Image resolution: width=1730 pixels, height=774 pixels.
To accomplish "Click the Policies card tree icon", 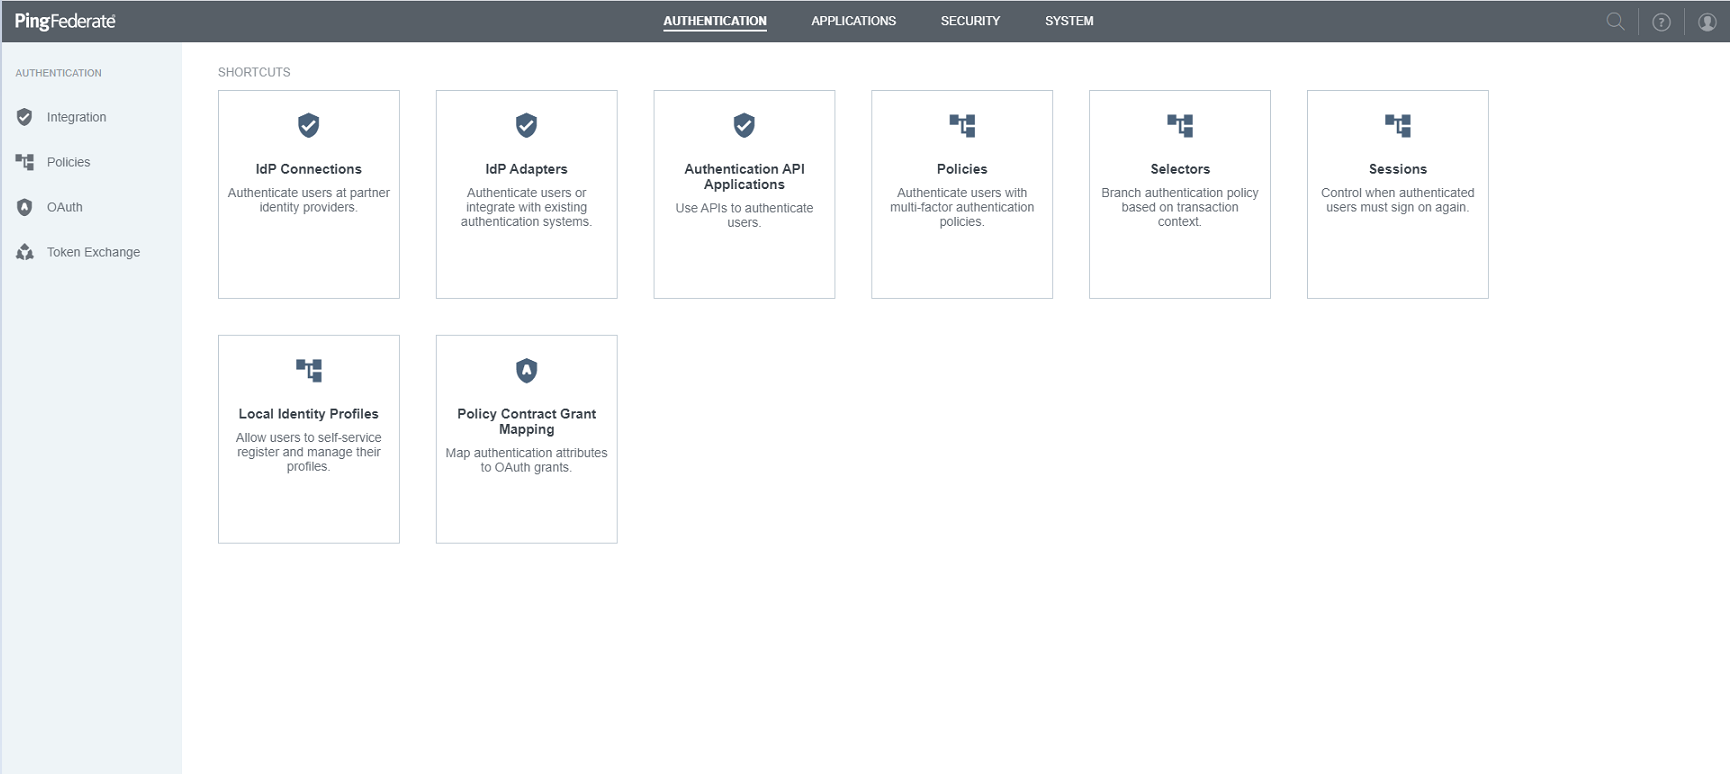I will coord(962,125).
